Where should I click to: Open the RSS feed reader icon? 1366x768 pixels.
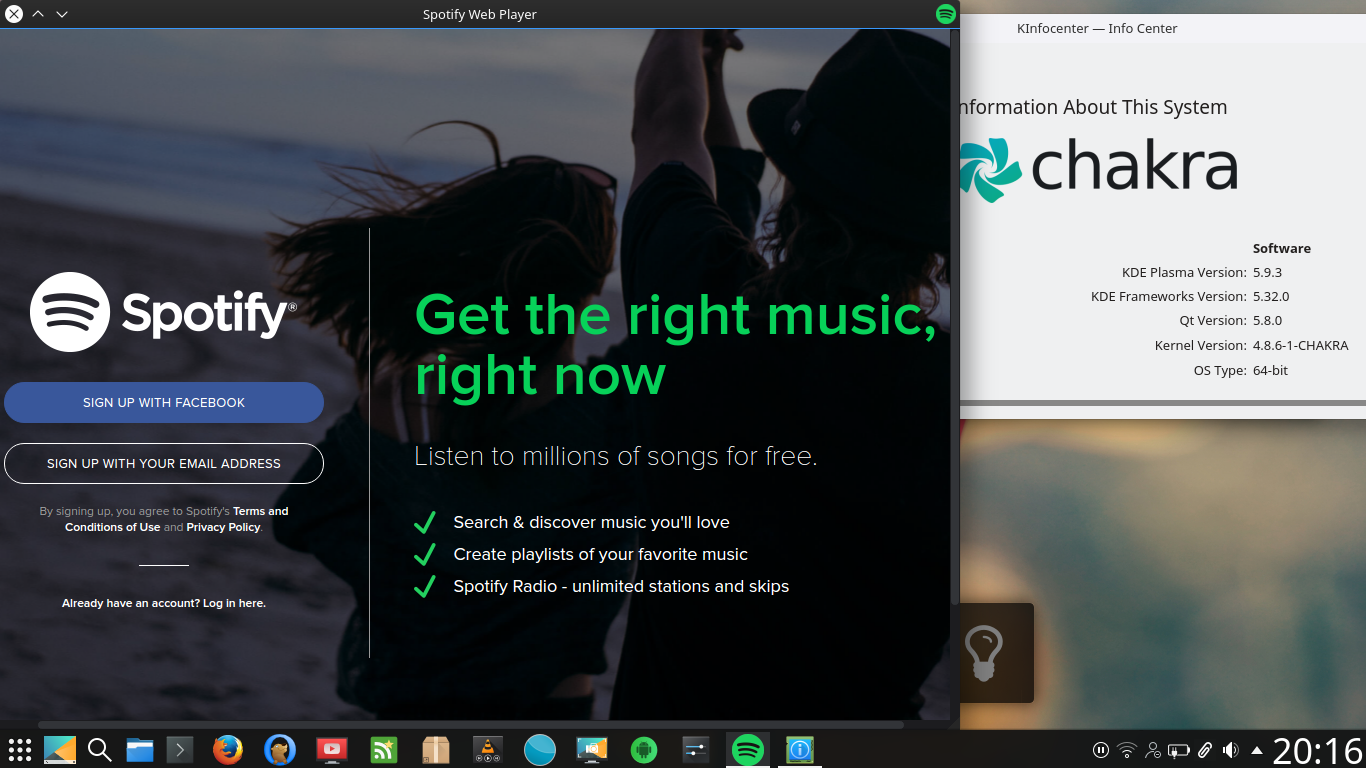[x=384, y=749]
